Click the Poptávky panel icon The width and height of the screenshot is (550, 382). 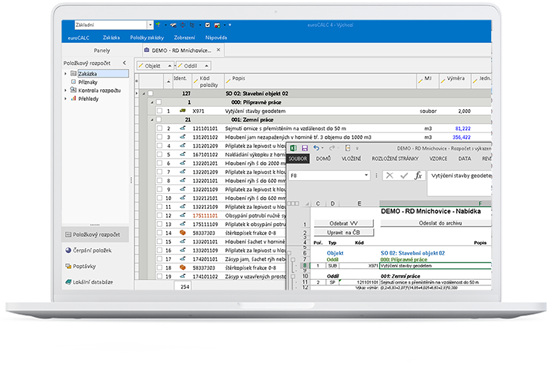[68, 266]
